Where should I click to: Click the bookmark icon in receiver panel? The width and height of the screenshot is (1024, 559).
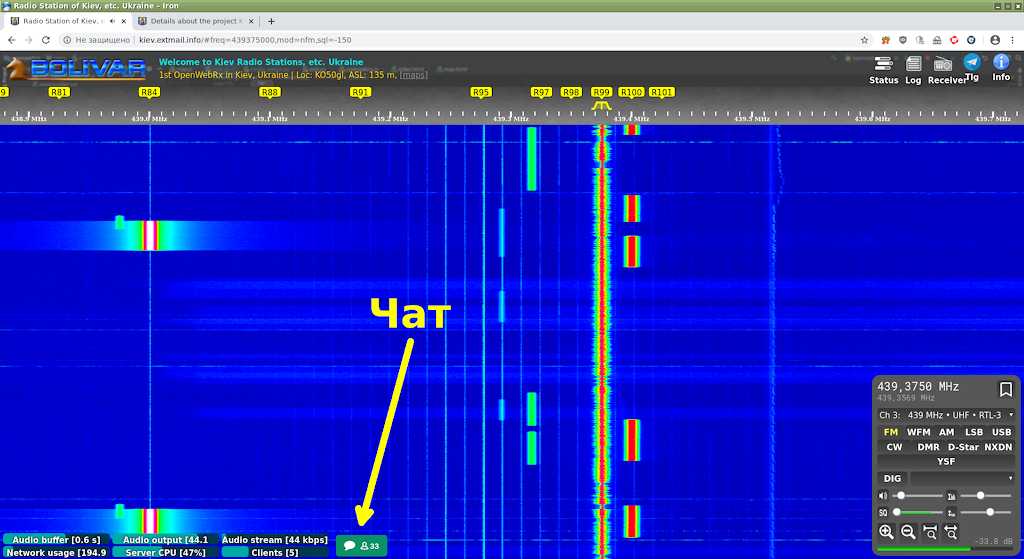1005,389
